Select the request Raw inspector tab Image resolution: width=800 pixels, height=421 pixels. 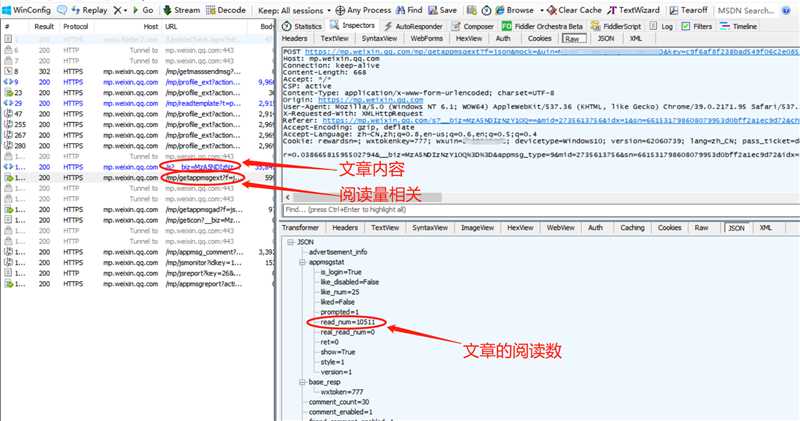click(573, 39)
